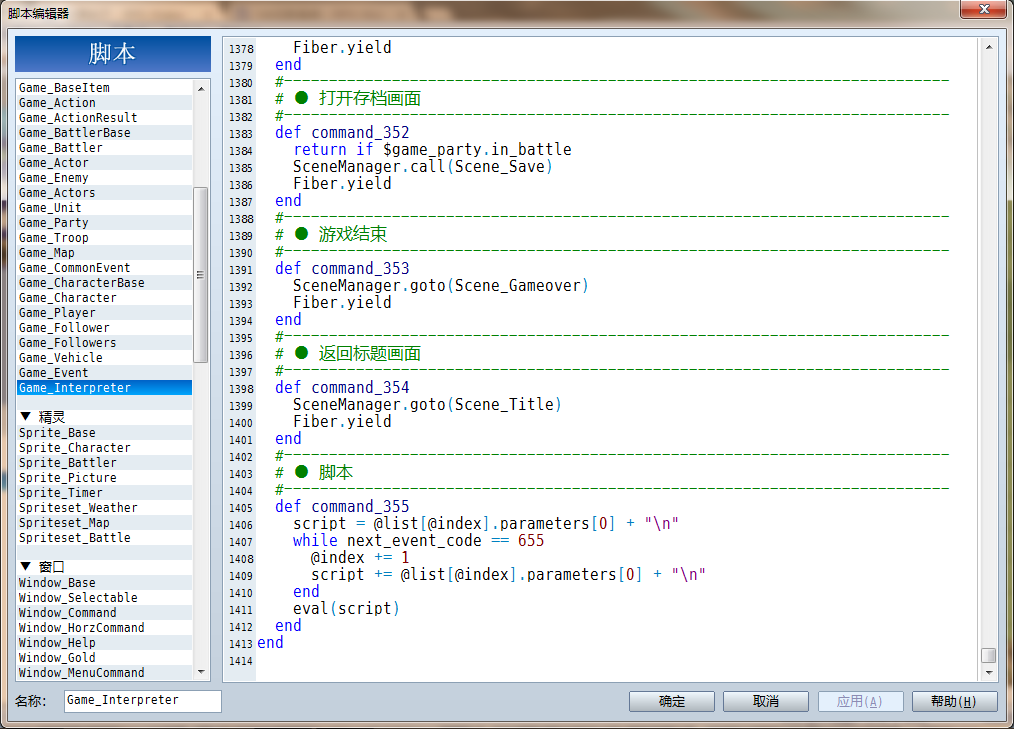The width and height of the screenshot is (1014, 729).
Task: Select Spriteset_Weather script
Action: [x=104, y=508]
